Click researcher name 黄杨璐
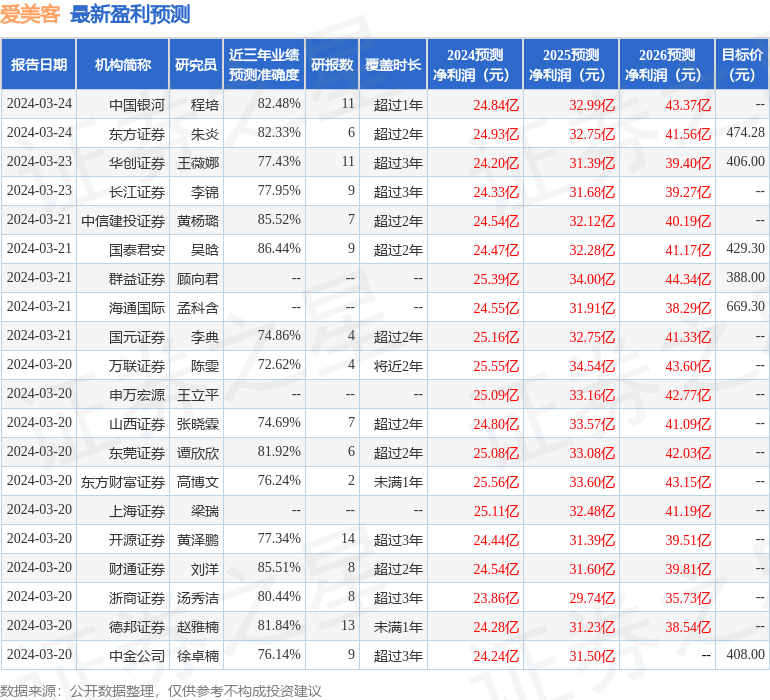This screenshot has height=700, width=770. coord(198,221)
